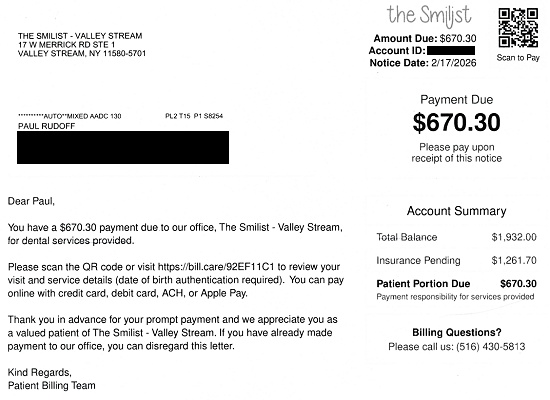Viewport: 550px width, 400px height.
Task: Click the large $670.30 payment amount
Action: pos(456,122)
